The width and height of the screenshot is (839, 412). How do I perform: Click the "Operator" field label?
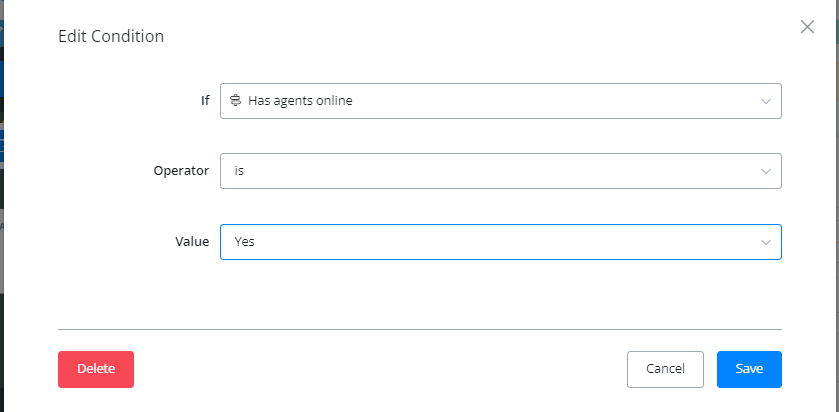coord(180,171)
